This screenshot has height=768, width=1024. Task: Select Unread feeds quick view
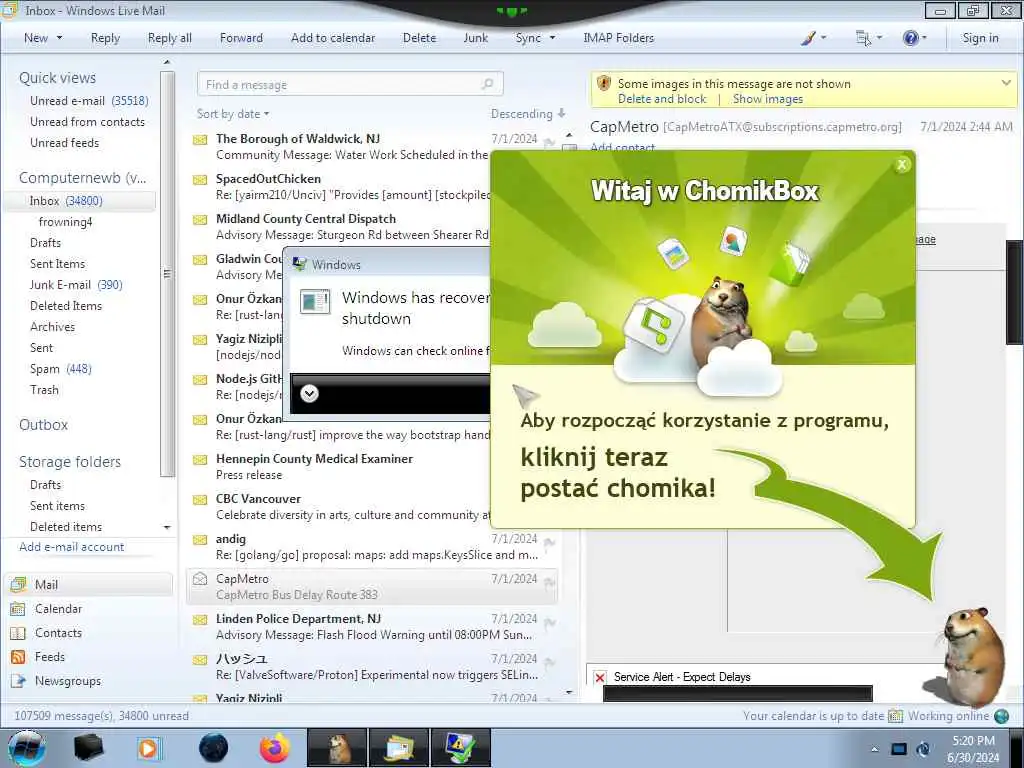65,142
